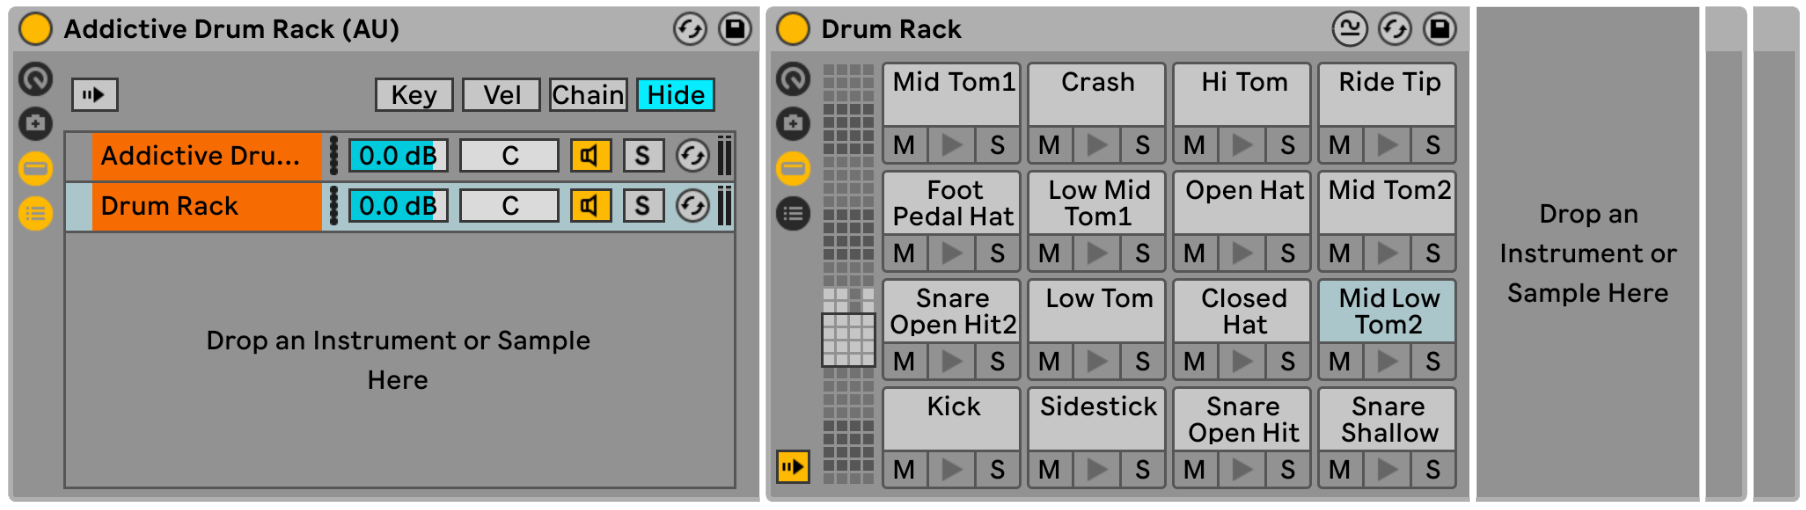Solo the Low Tom pad
Image resolution: width=1806 pixels, height=510 pixels.
(1143, 361)
